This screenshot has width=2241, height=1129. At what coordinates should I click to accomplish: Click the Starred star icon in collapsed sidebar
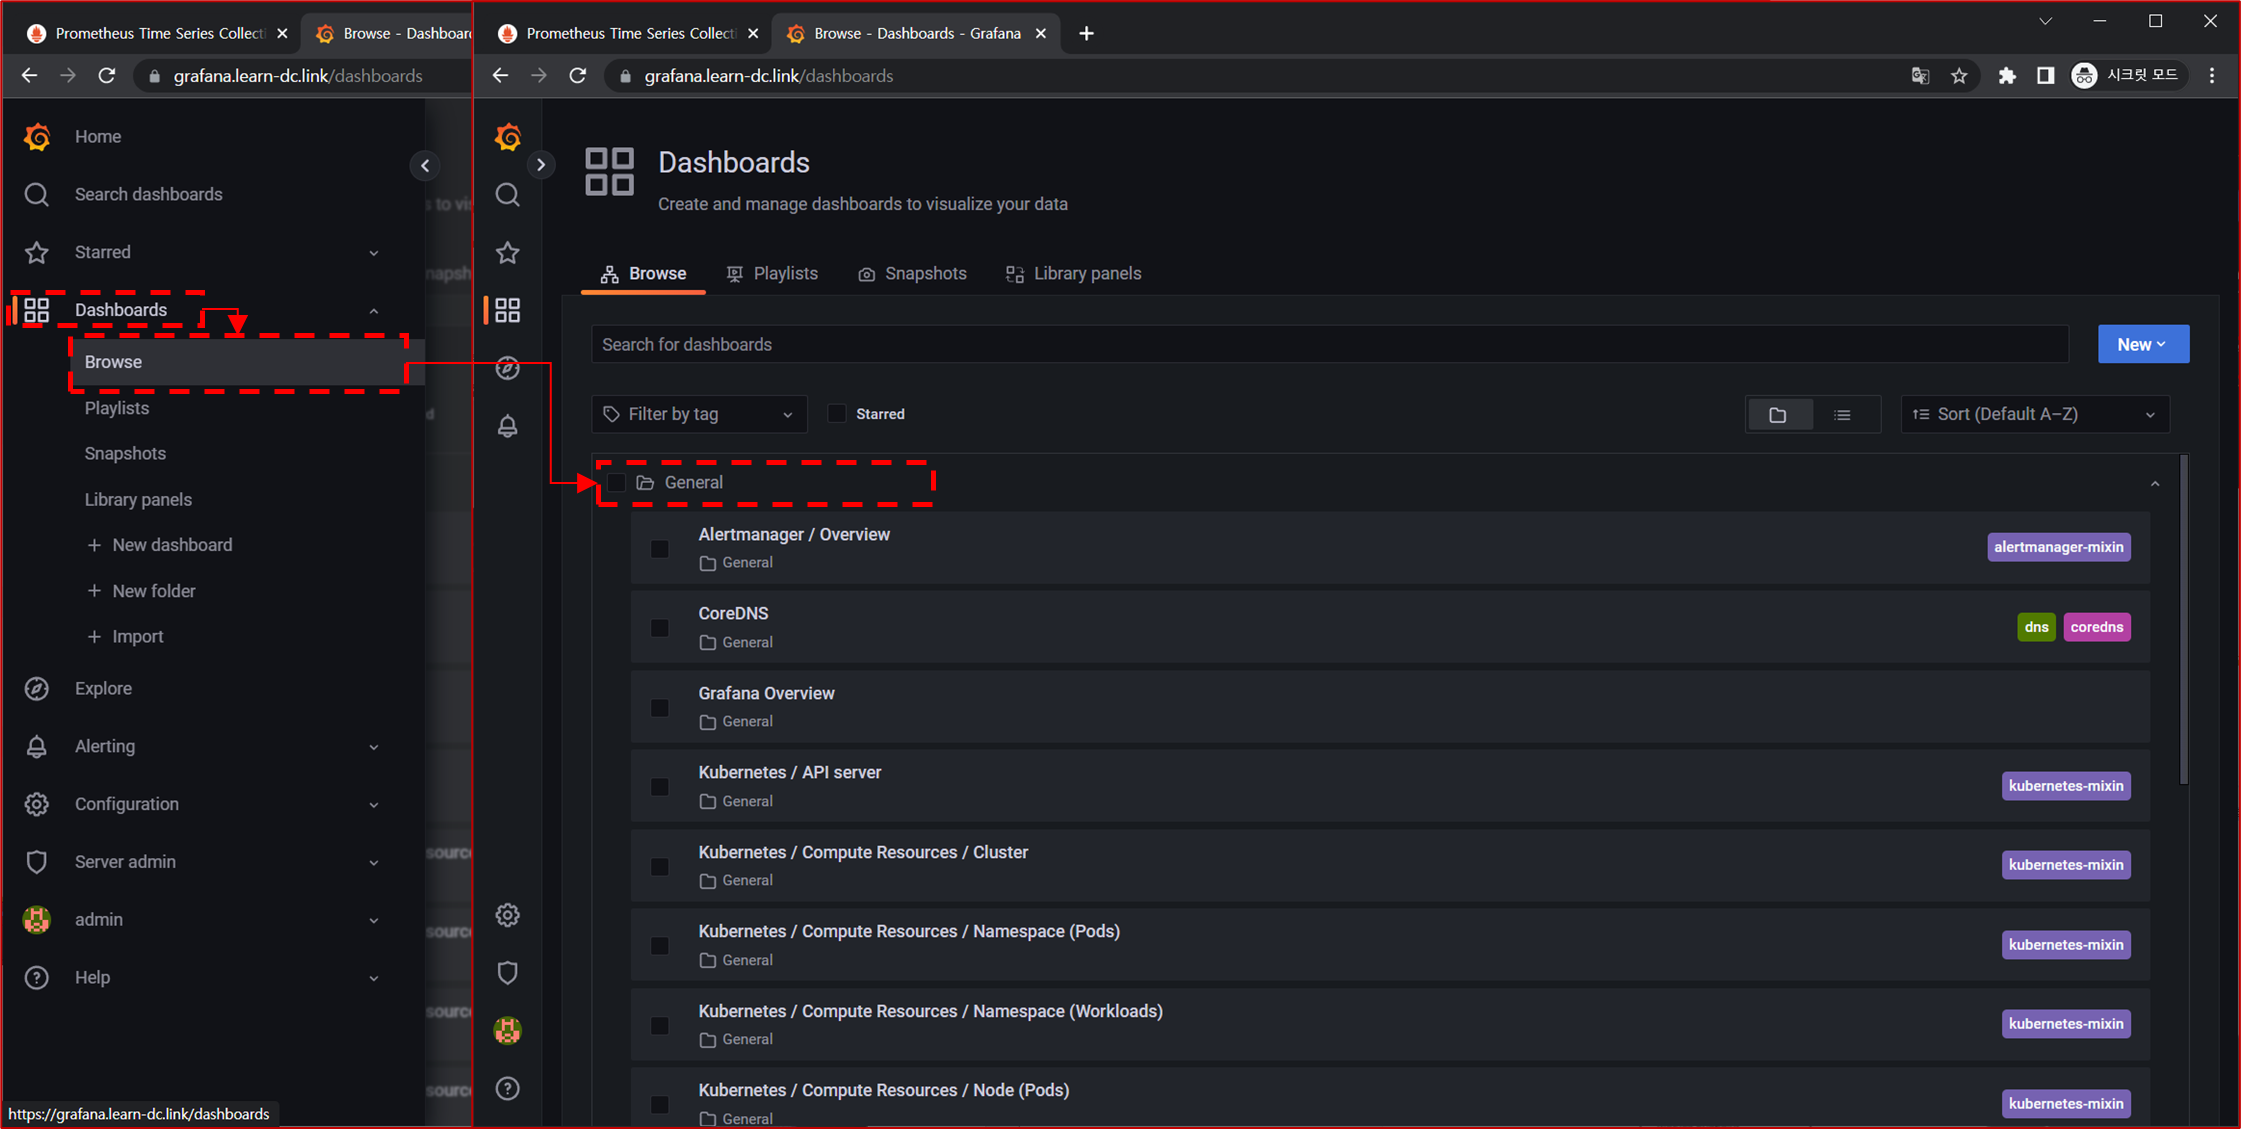(508, 253)
